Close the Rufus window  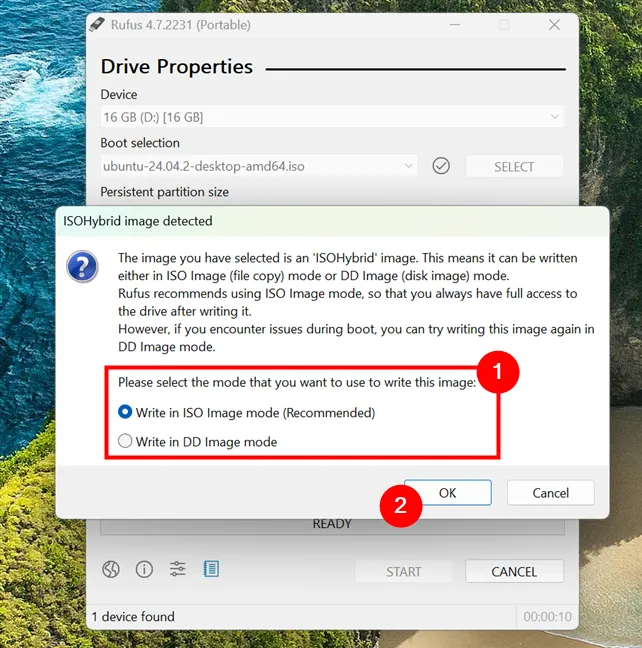pos(554,25)
